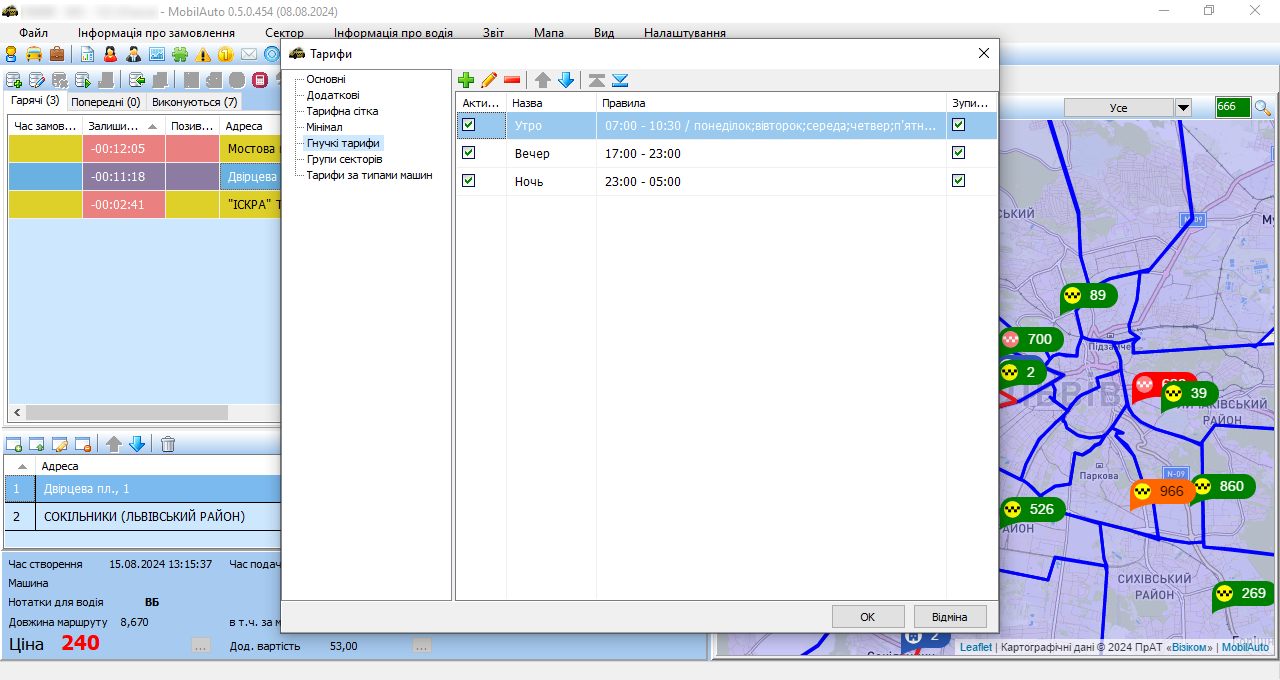The image size is (1280, 680).
Task: Select Тарифна сітка in tariff tree
Action: (x=342, y=111)
